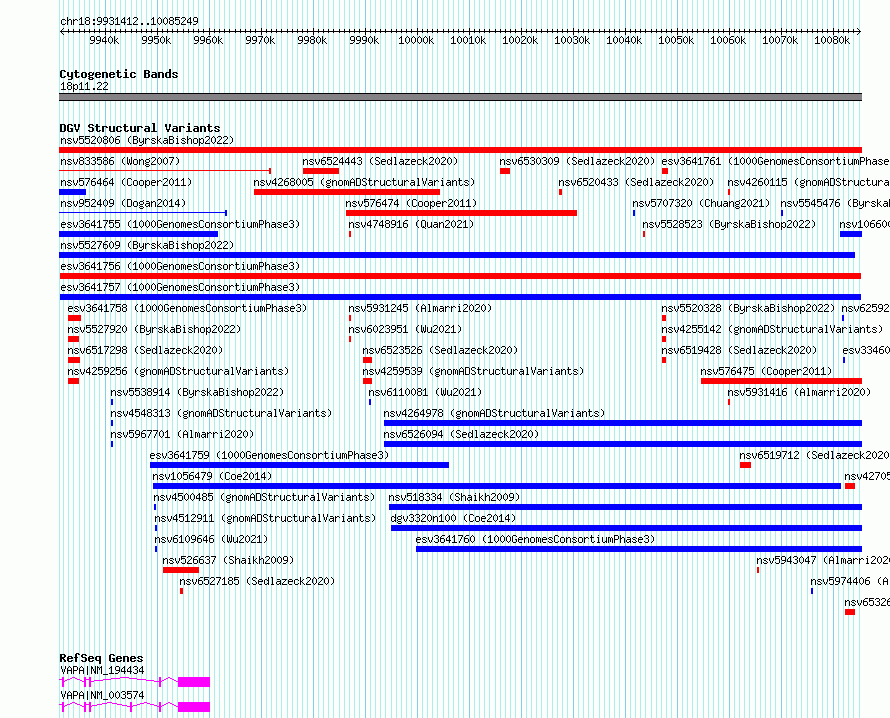Open nsv6530309 (Sedlazeck2020) structural variant
890x718 pixels.
[577, 161]
